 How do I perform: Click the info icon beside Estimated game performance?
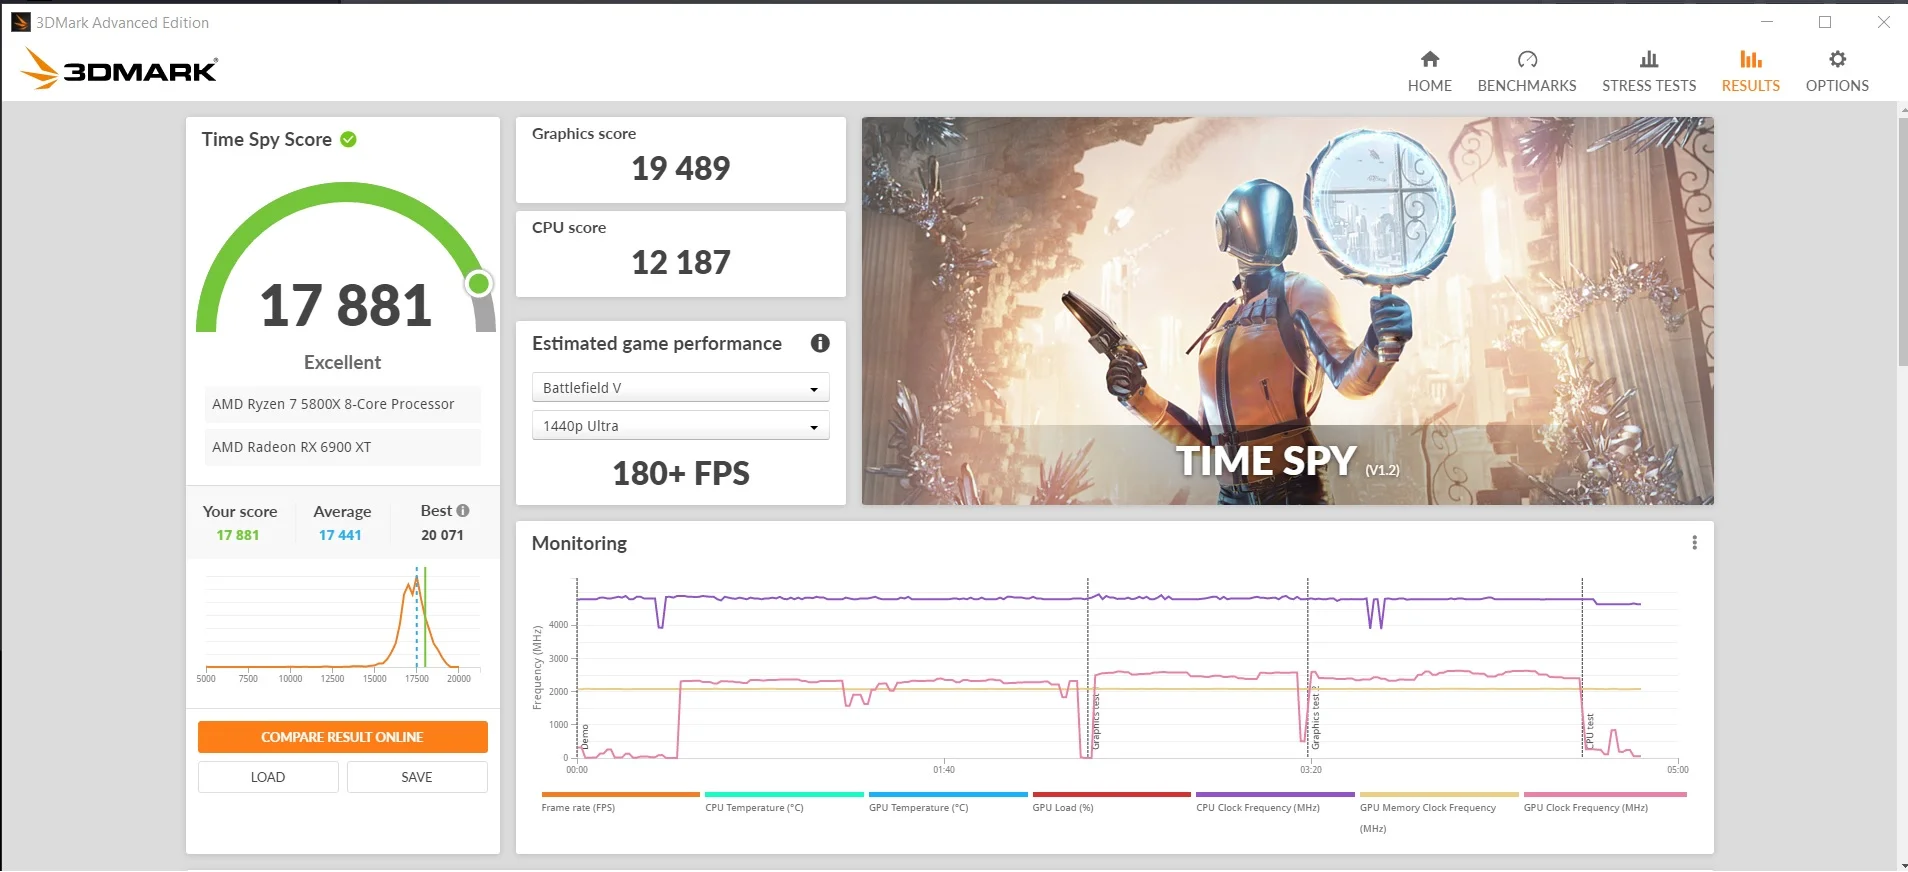(820, 343)
